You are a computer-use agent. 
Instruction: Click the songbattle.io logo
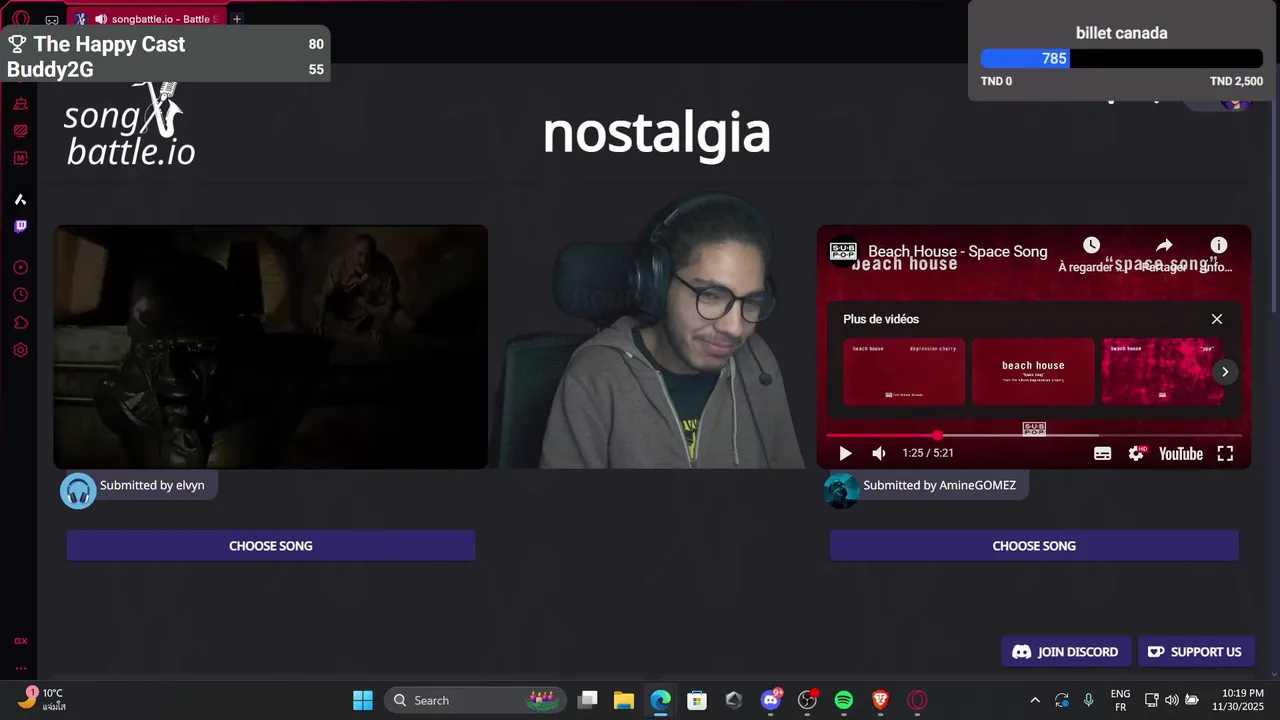pyautogui.click(x=130, y=125)
